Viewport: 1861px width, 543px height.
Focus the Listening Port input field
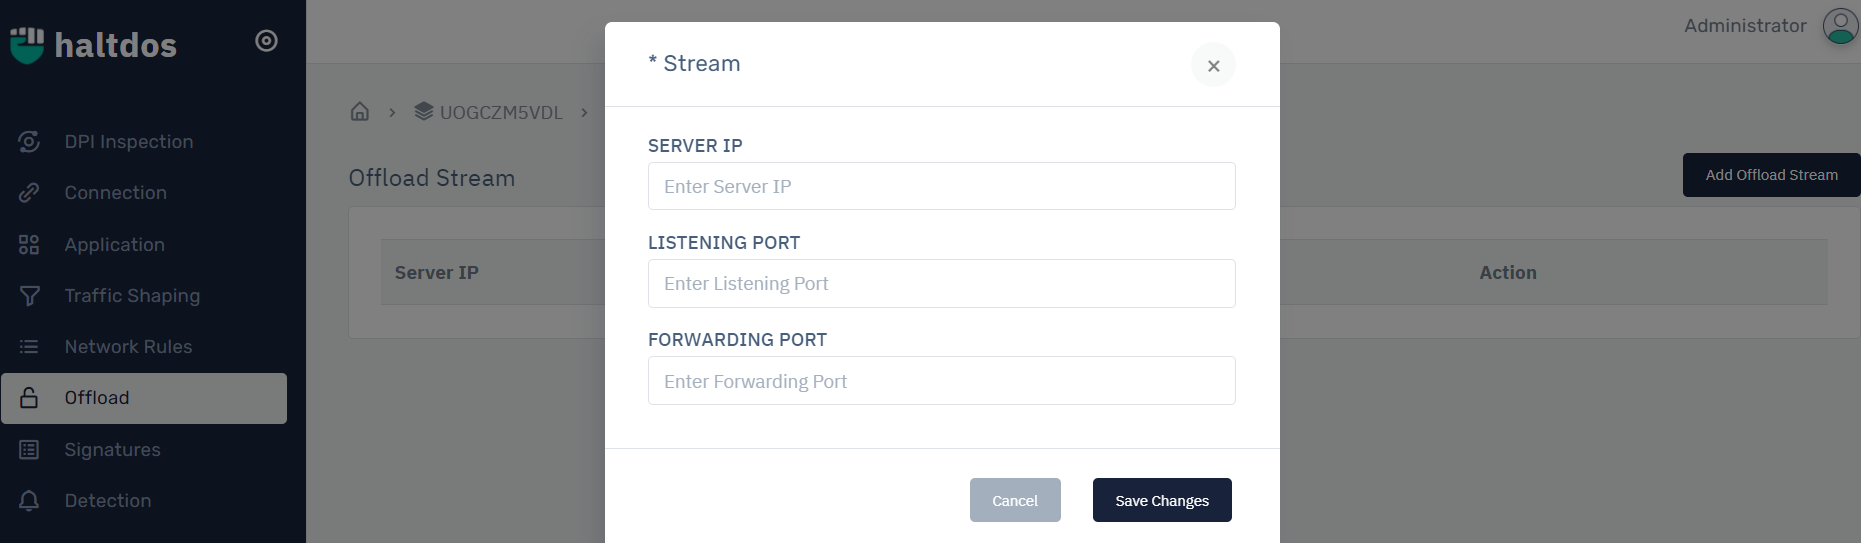tap(941, 284)
